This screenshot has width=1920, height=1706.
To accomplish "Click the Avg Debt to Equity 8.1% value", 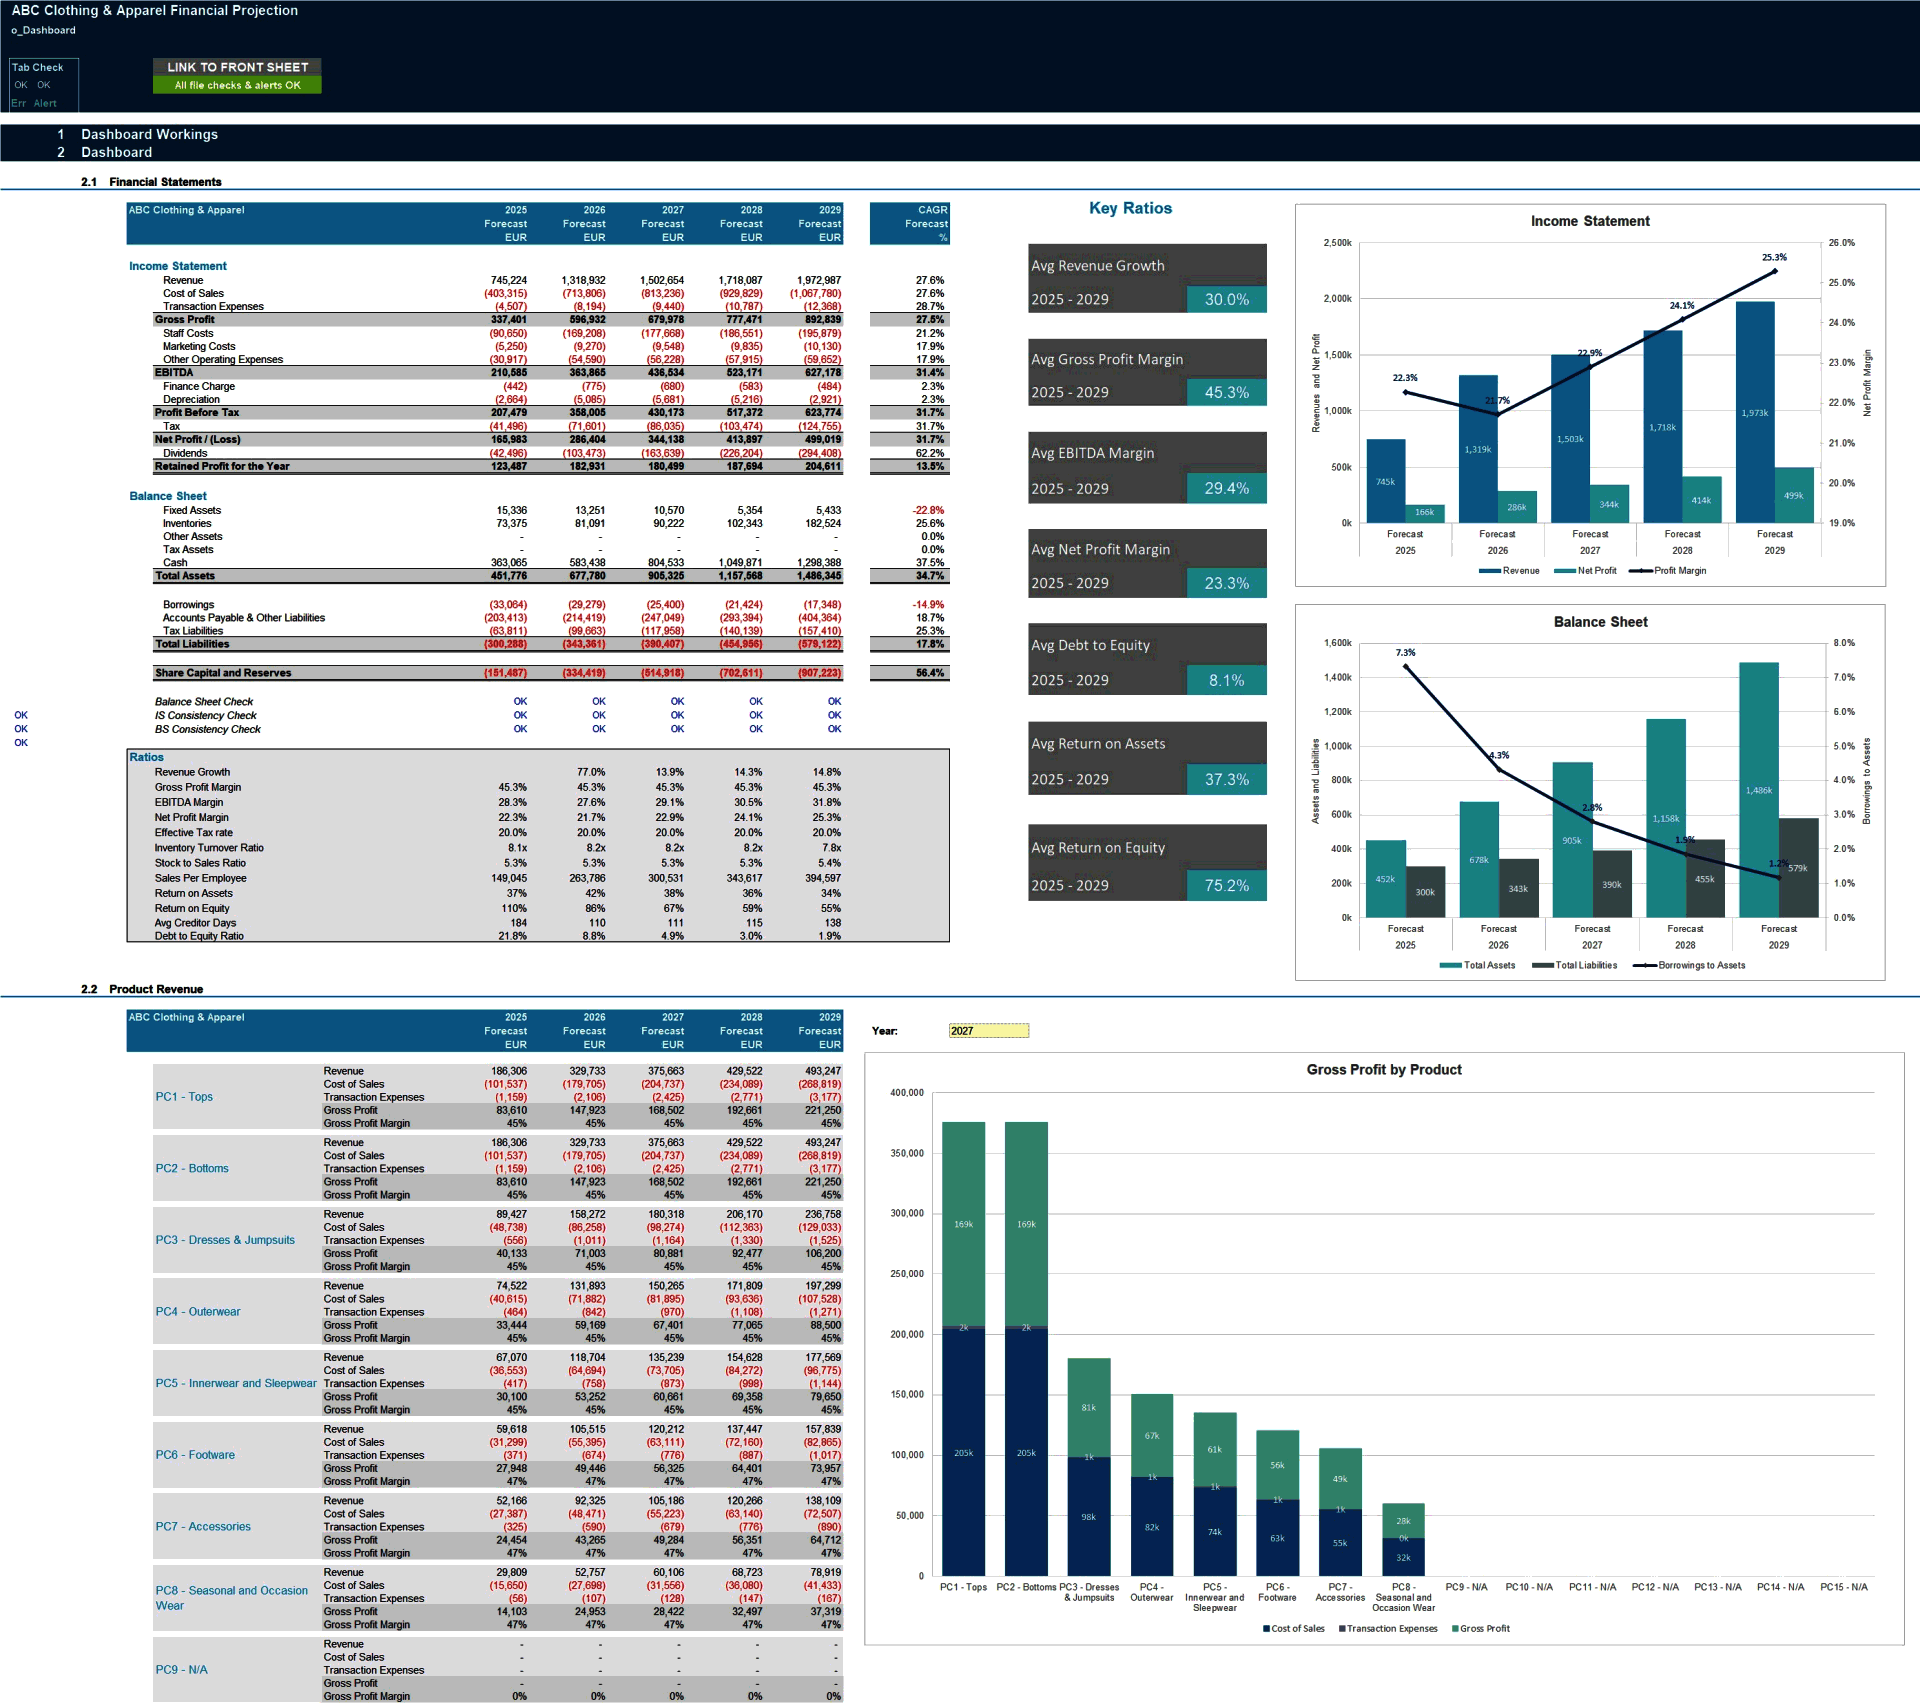I will pos(1226,680).
